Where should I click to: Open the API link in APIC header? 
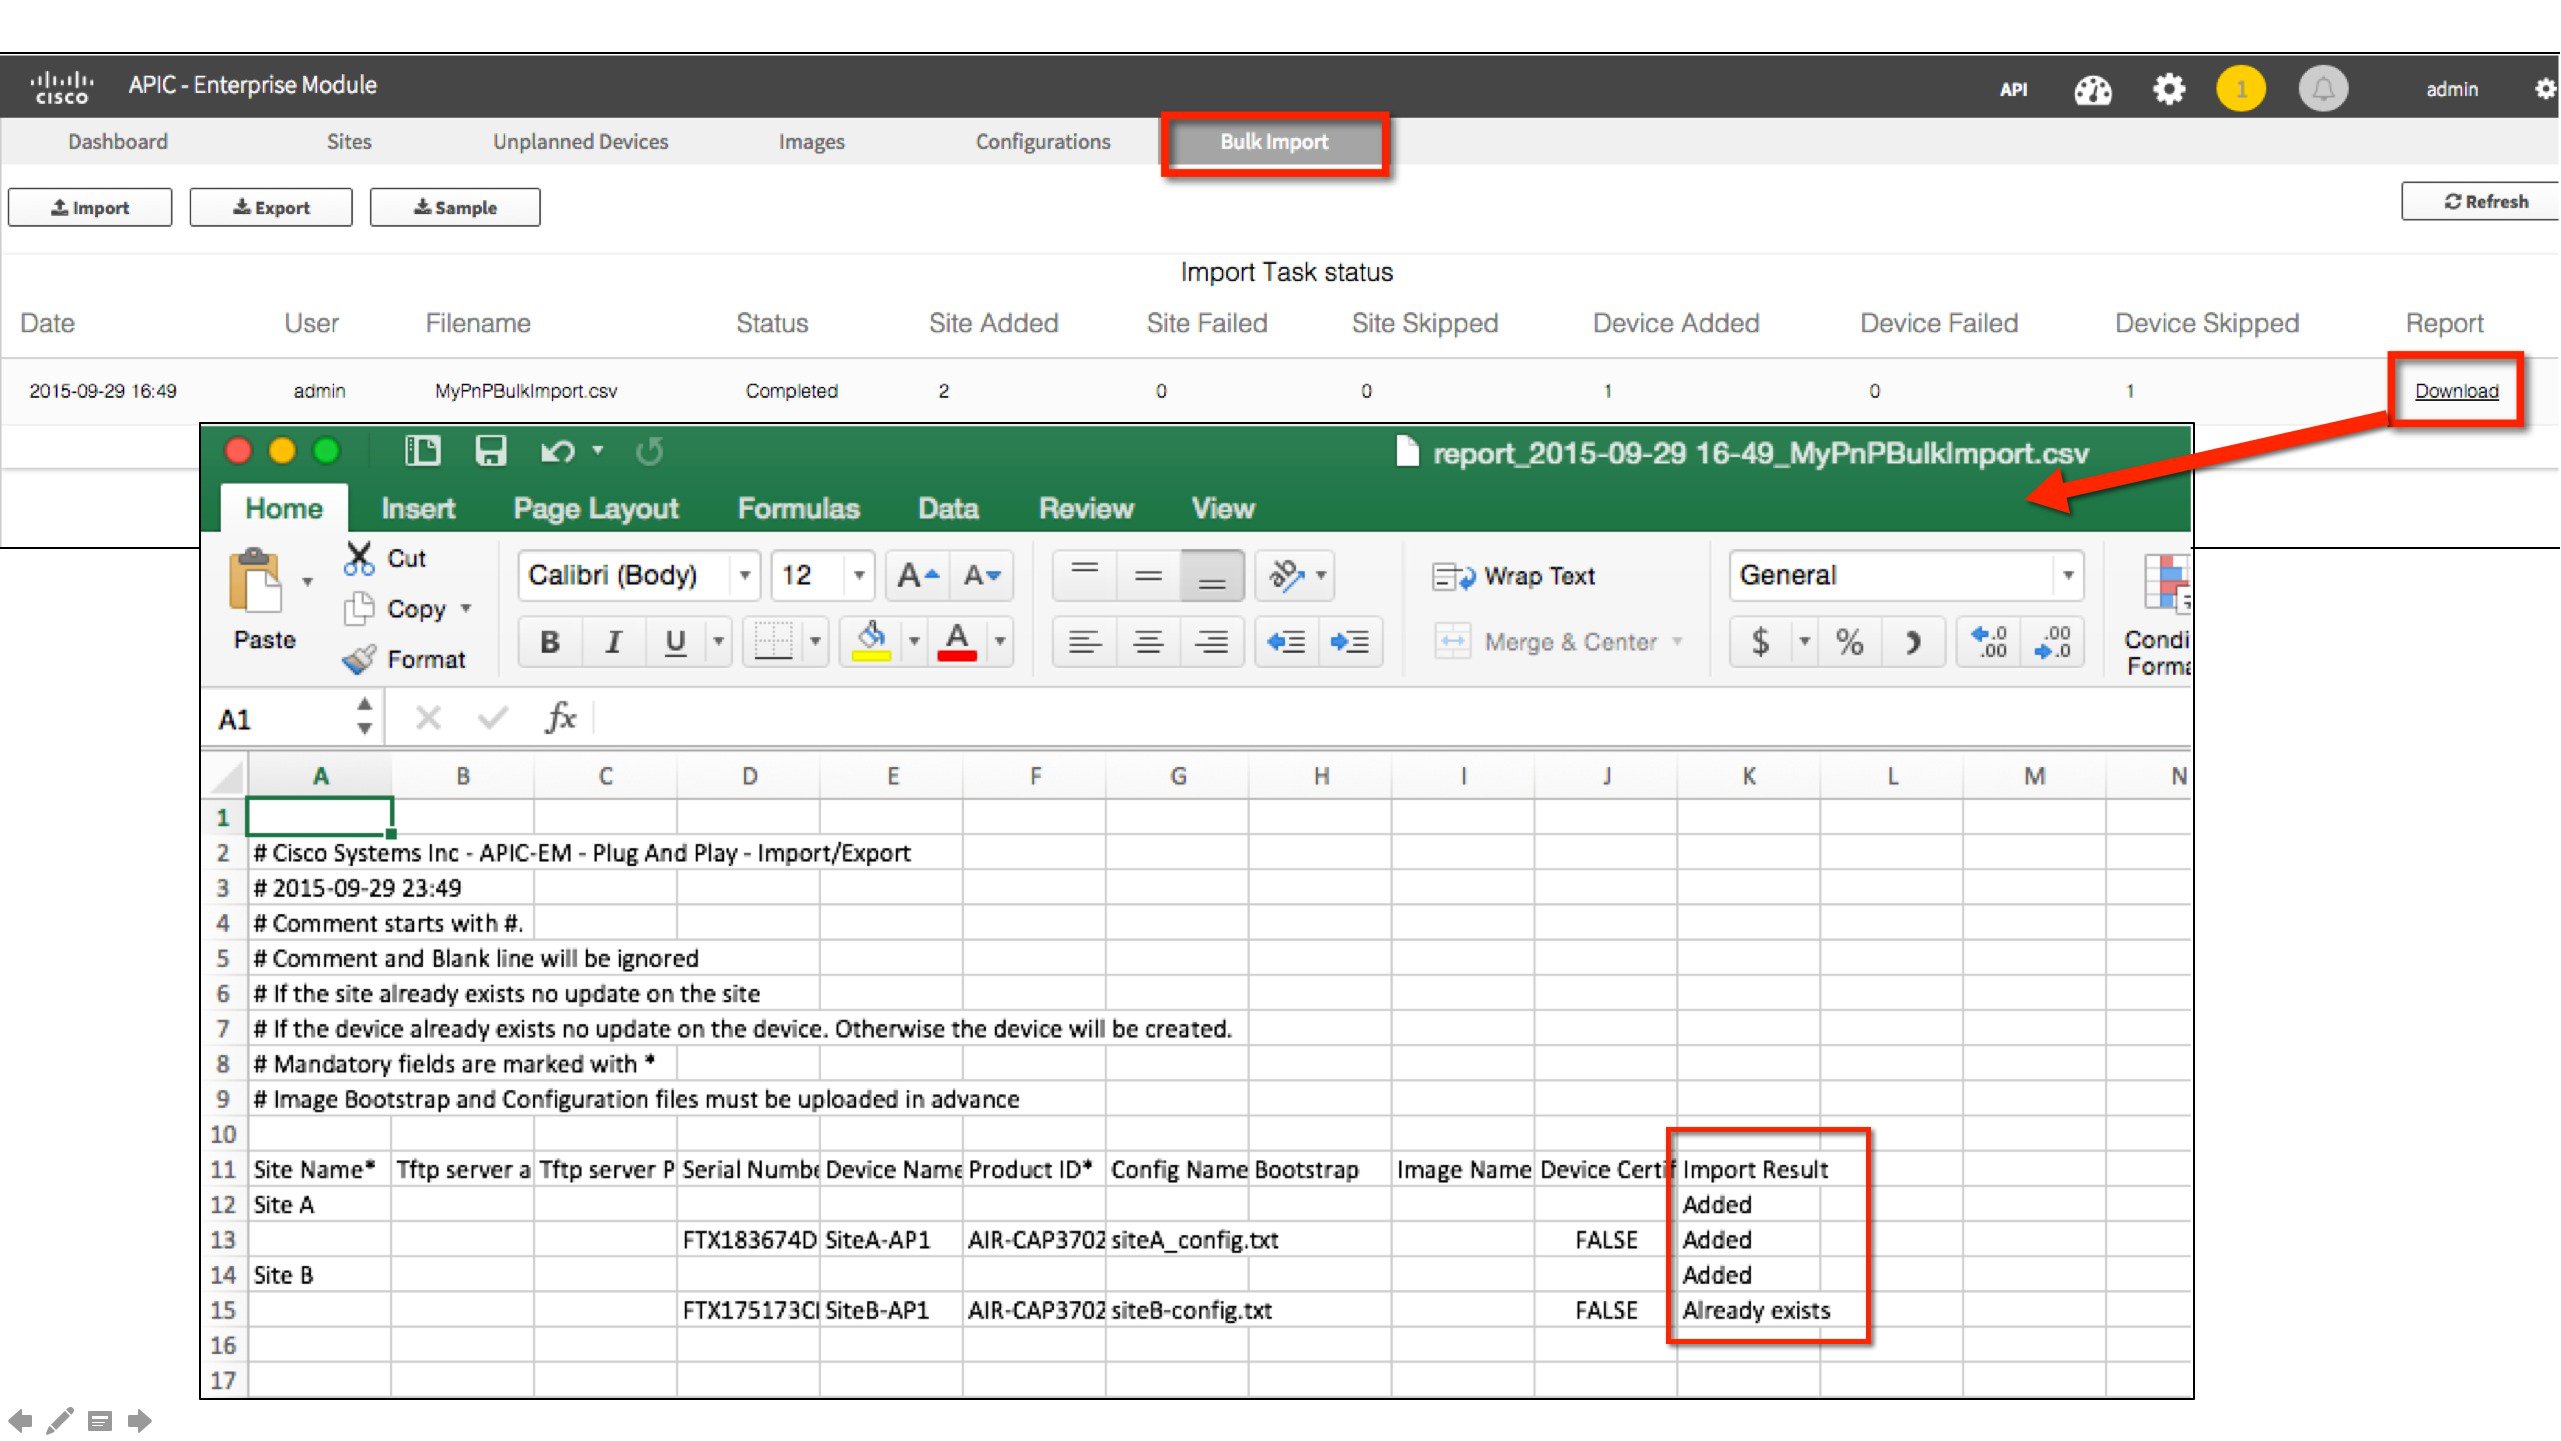coord(2013,89)
